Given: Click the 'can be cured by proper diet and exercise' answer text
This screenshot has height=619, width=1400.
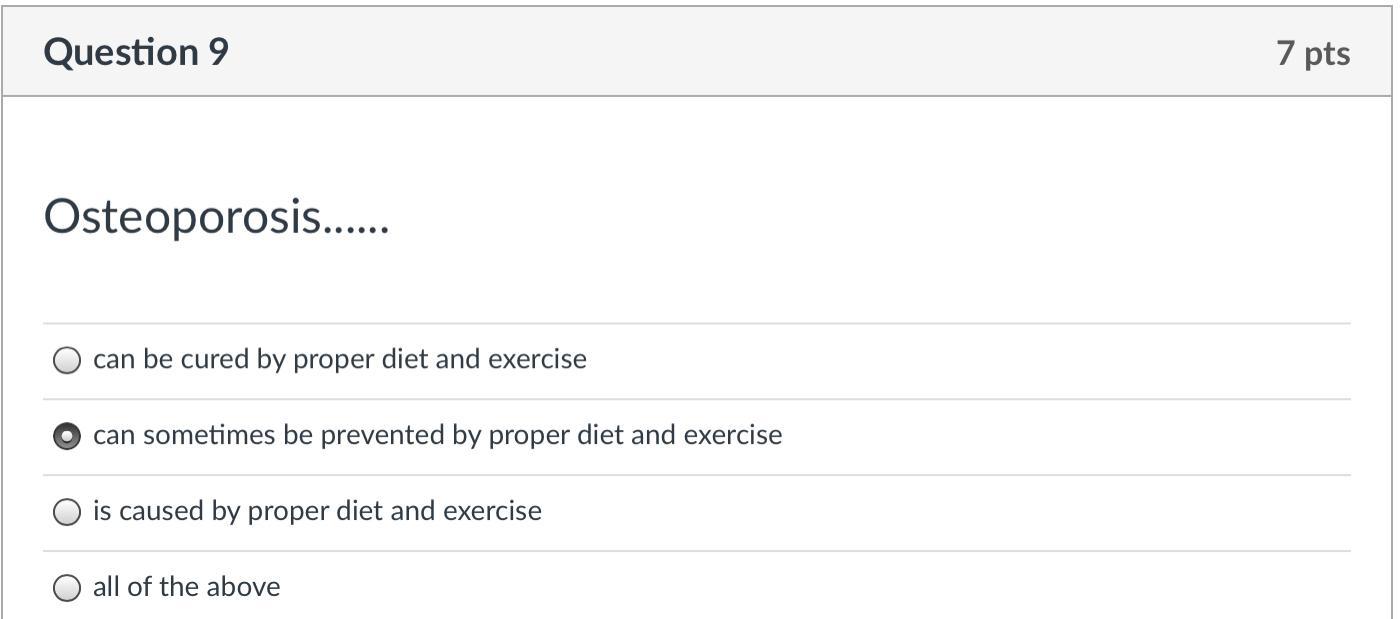Looking at the screenshot, I should (339, 359).
